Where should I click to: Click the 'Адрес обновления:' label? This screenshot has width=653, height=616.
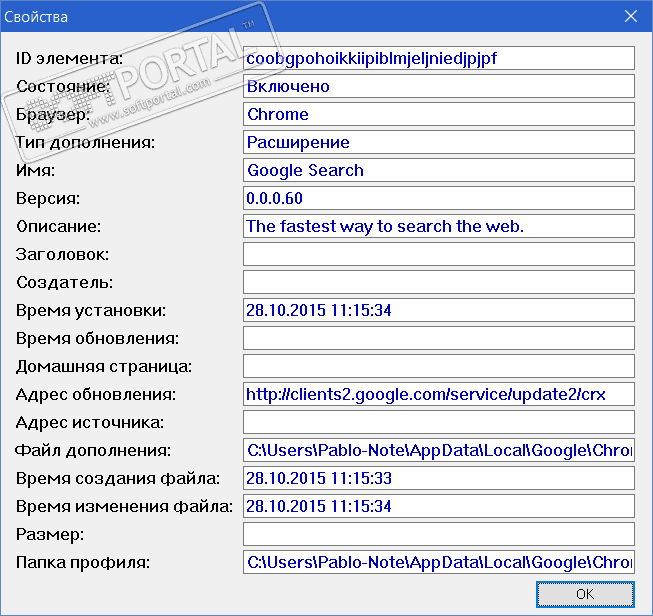pyautogui.click(x=96, y=394)
